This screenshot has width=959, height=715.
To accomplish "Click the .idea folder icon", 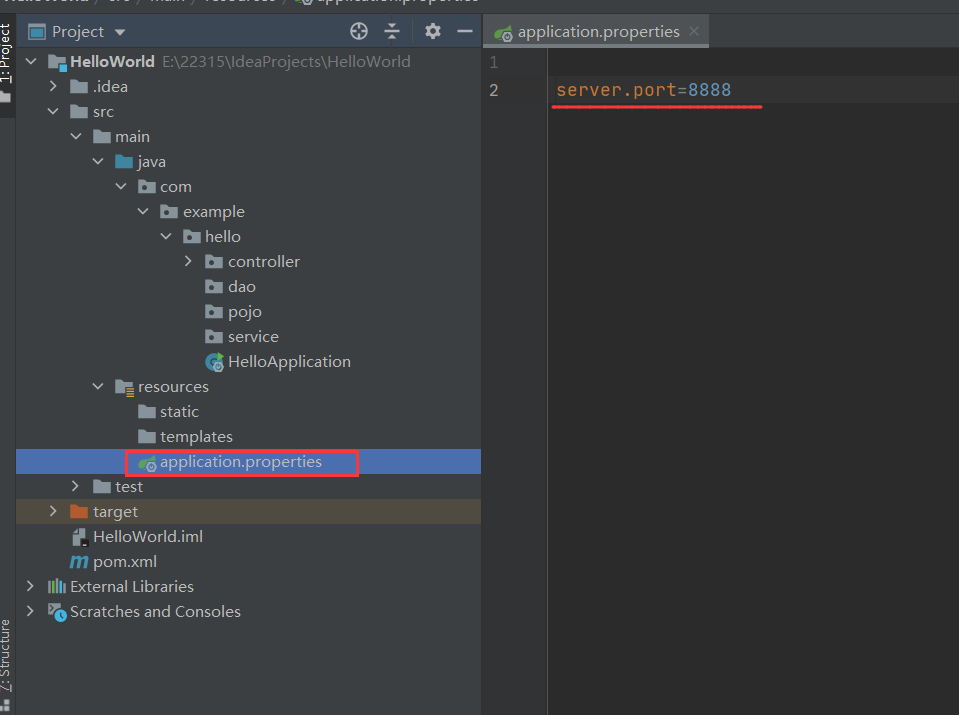I will tap(79, 87).
